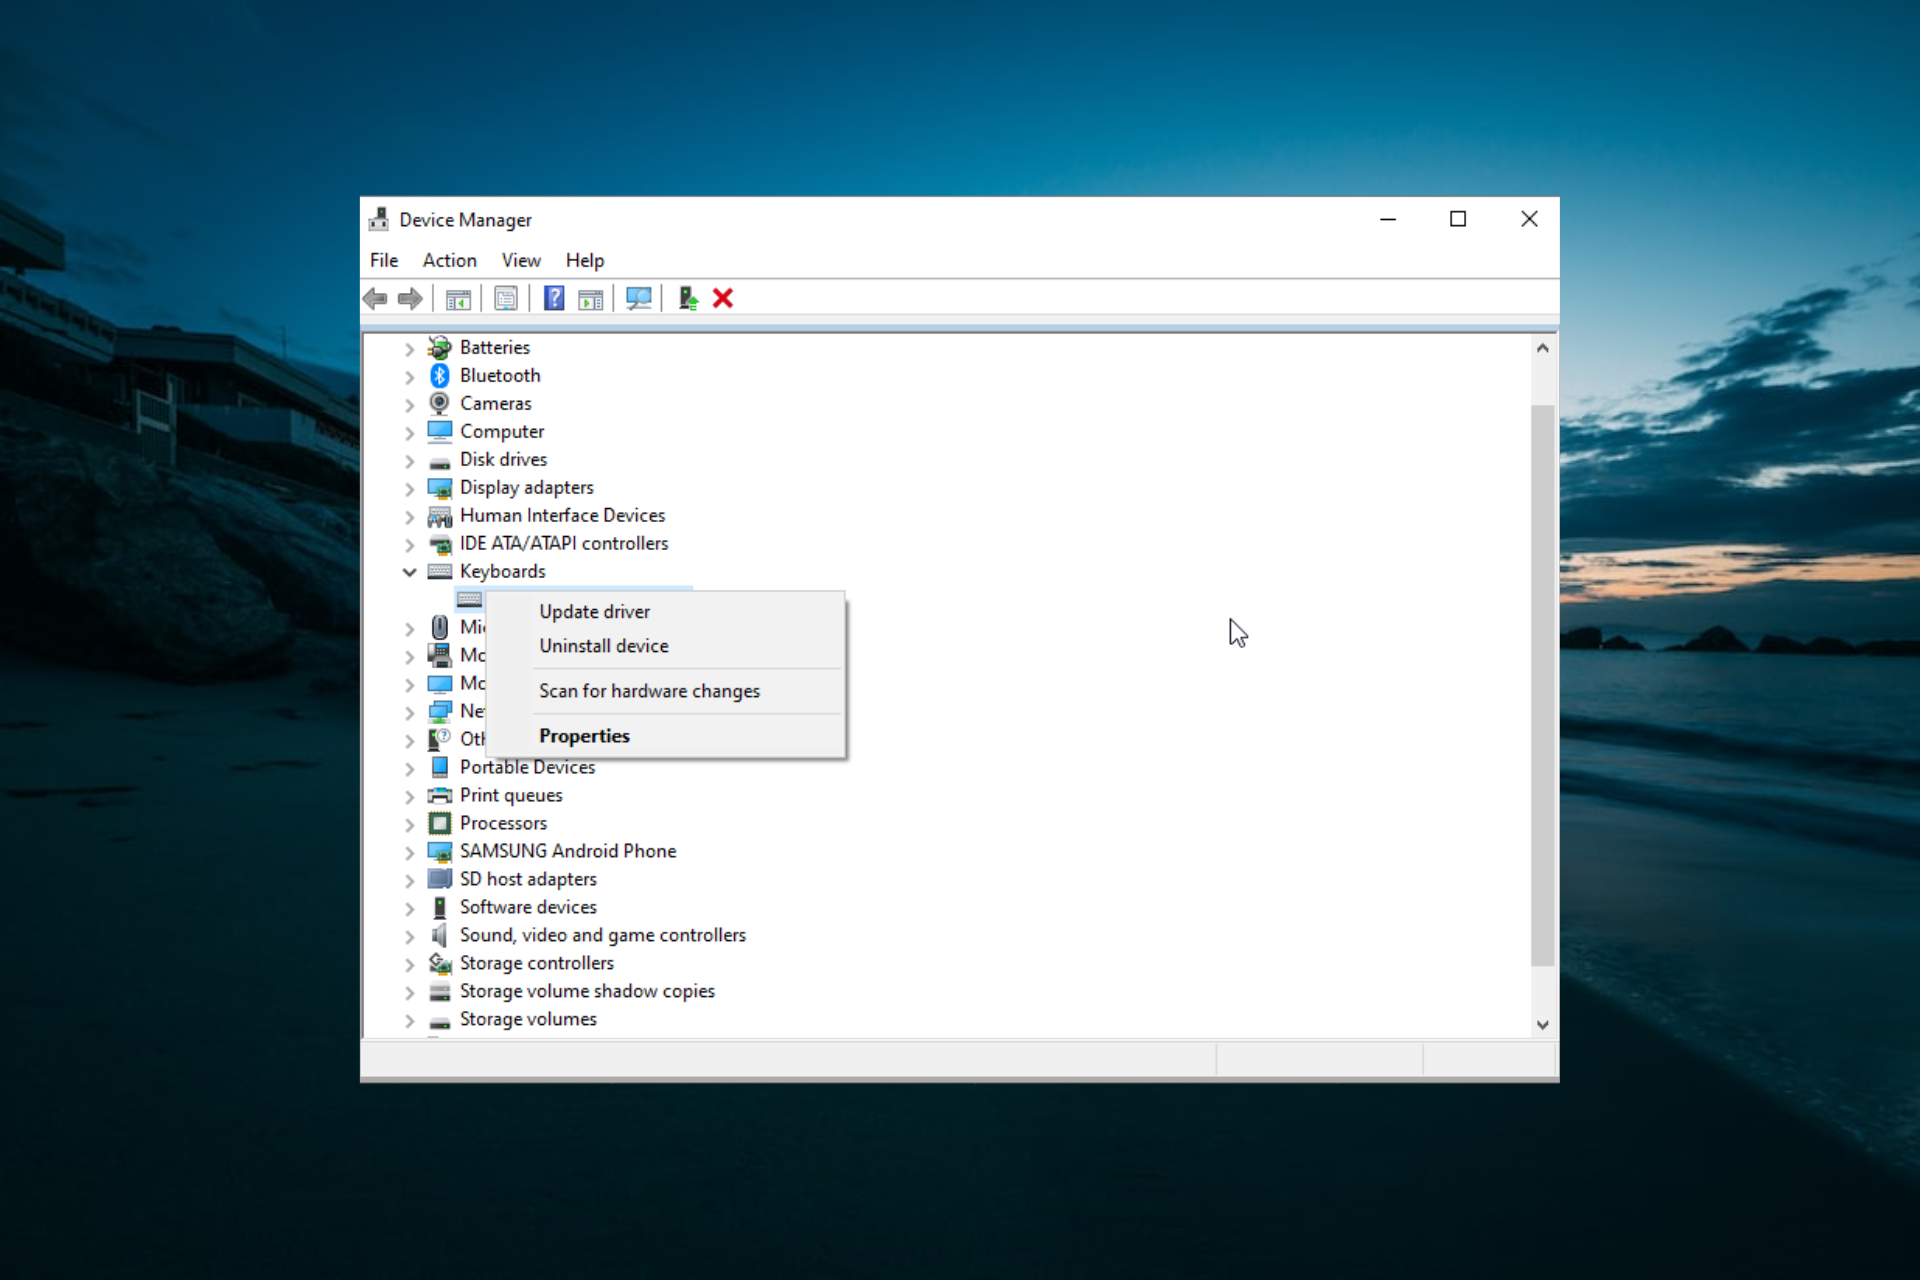Click the Processors category icon
1920x1280 pixels.
click(439, 823)
